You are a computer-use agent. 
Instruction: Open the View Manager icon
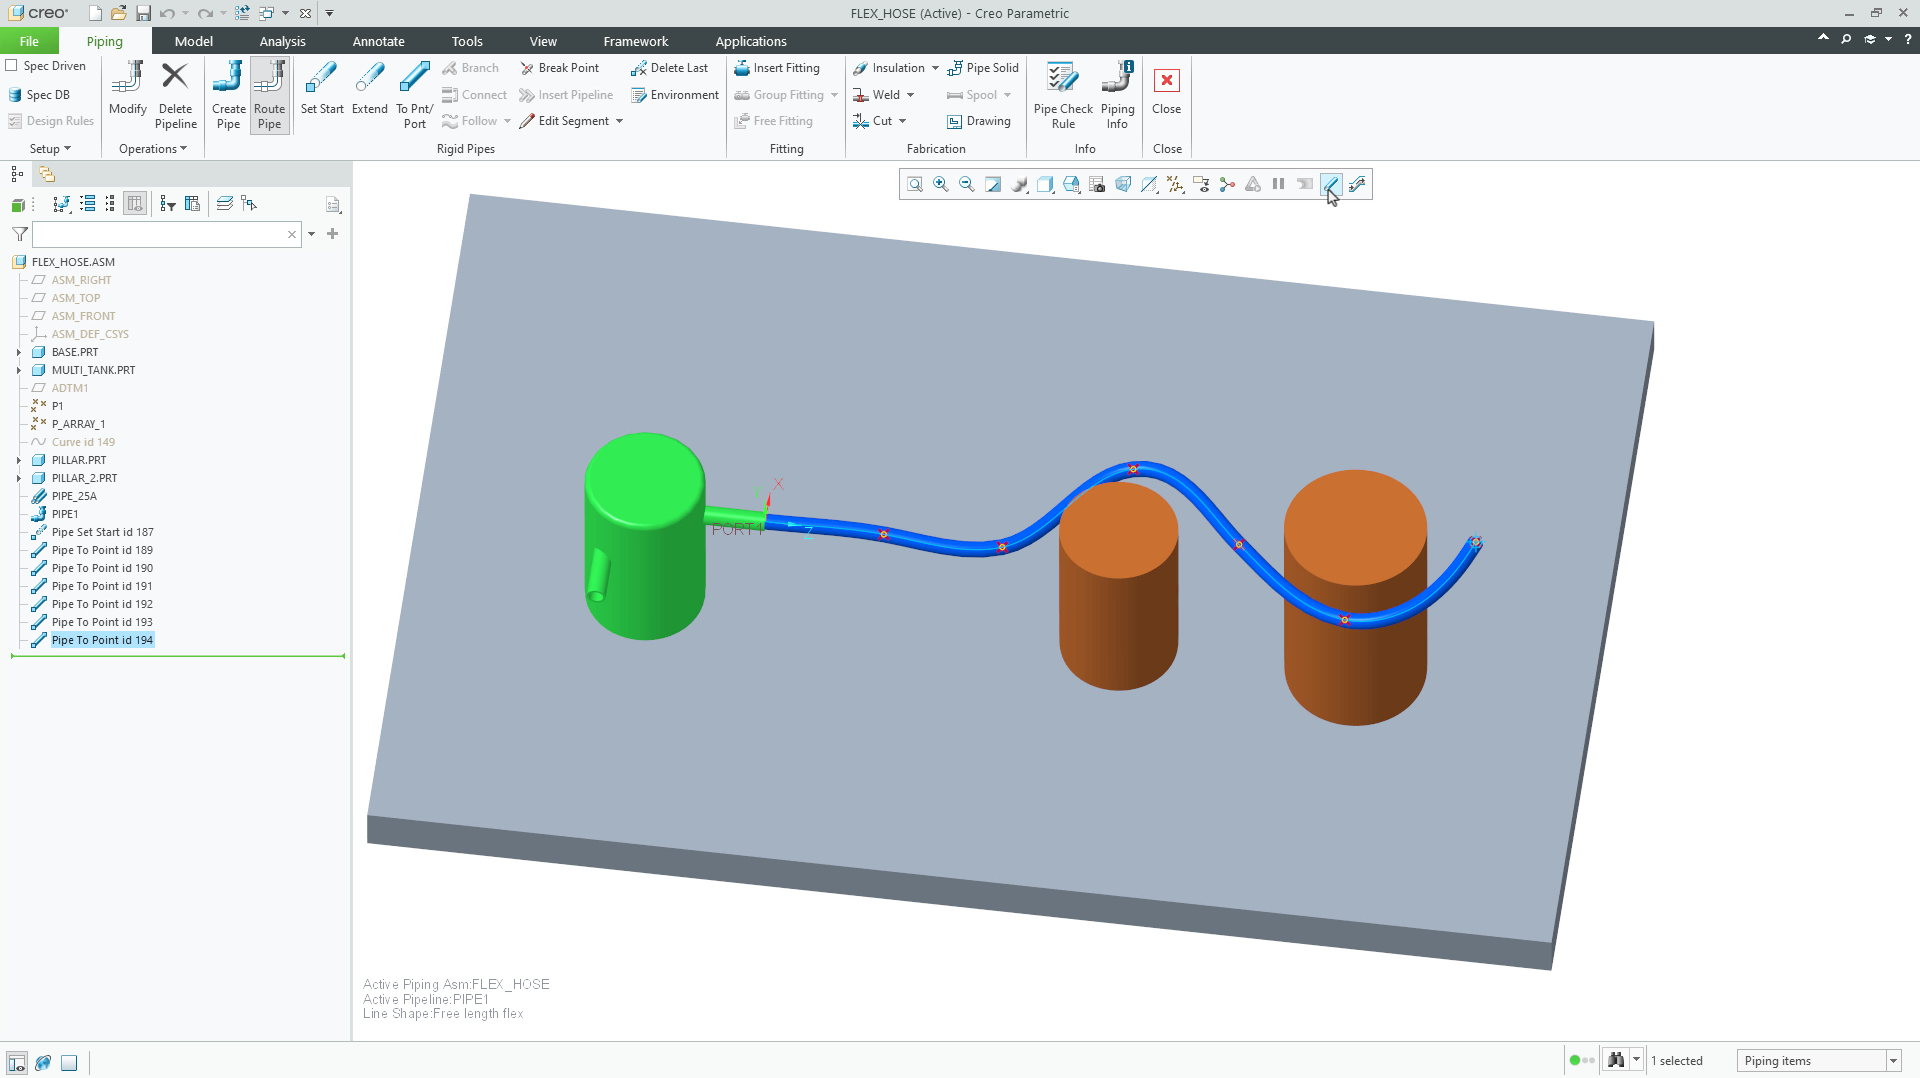point(1097,184)
